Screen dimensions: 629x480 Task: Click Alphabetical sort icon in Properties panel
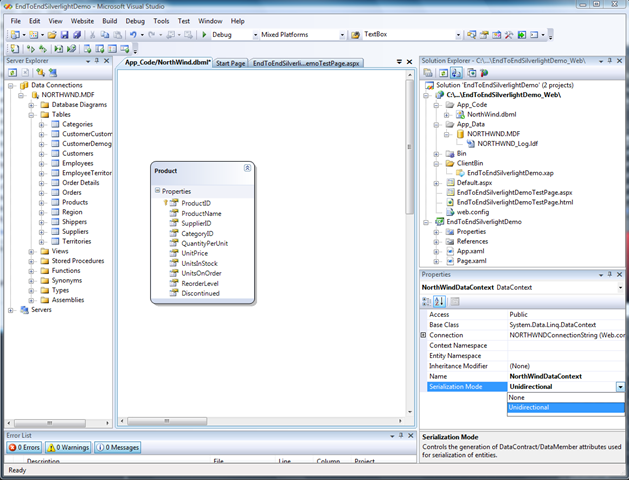(x=440, y=300)
